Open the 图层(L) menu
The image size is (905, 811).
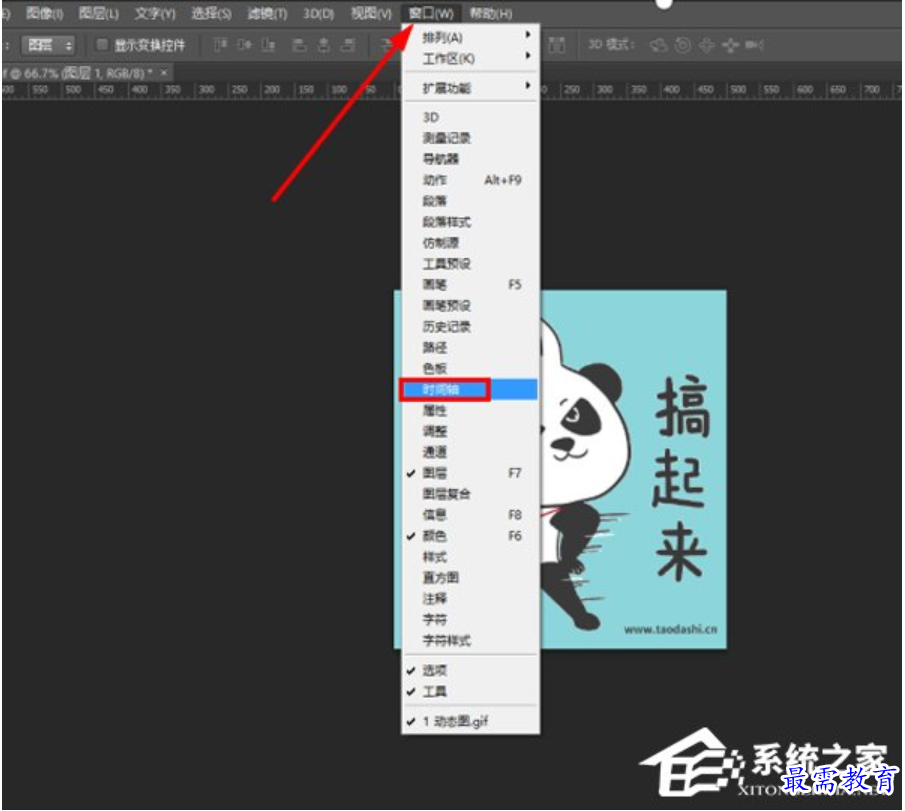click(x=98, y=13)
